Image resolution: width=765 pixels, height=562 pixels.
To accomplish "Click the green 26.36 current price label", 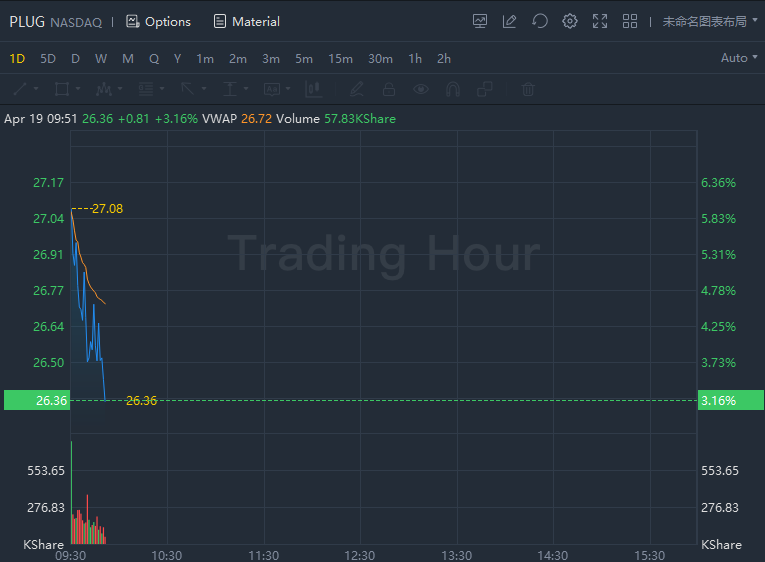I will tap(37, 400).
